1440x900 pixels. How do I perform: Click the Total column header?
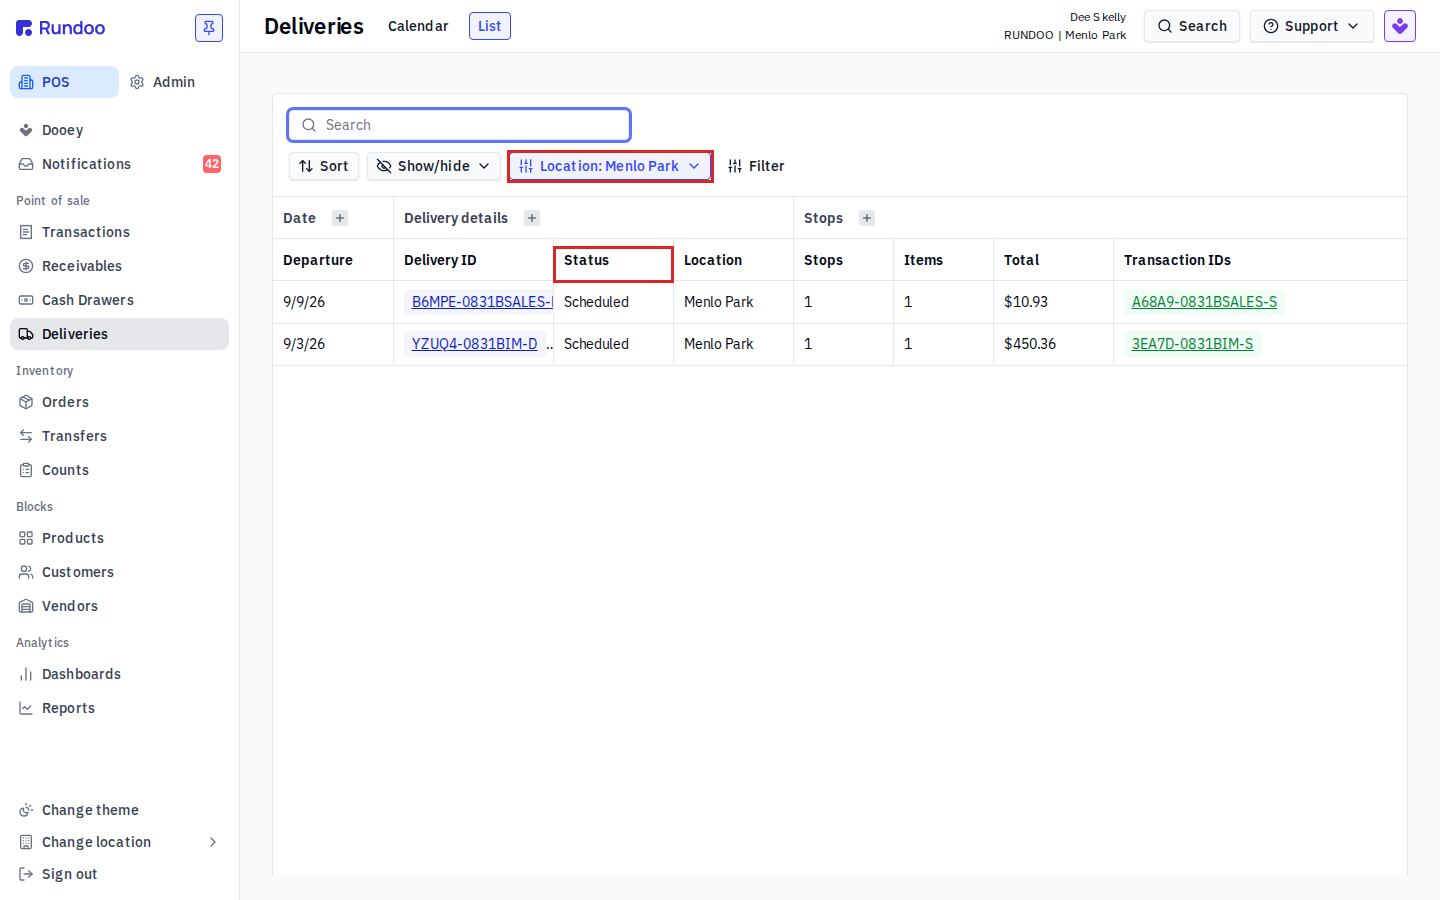click(x=1054, y=260)
